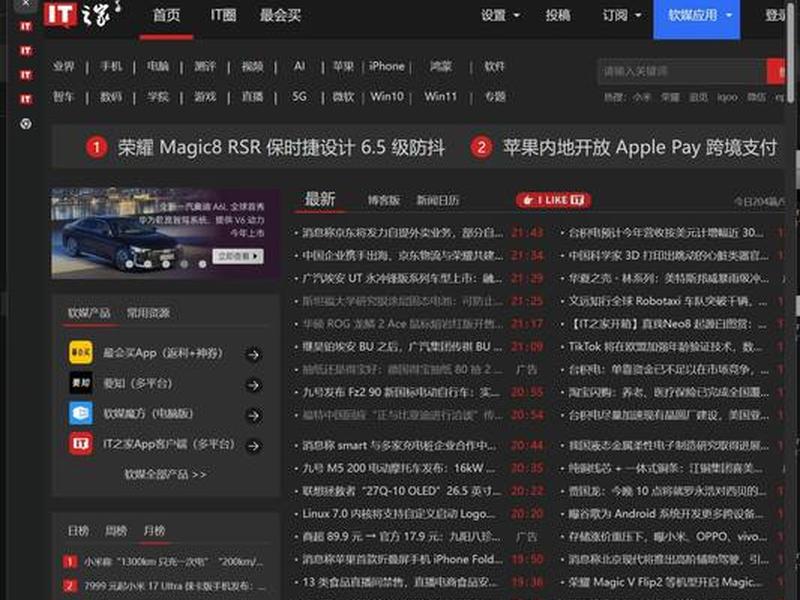Screen dimensions: 800x600
Task: Go to the 首页 tab
Action: tap(166, 15)
